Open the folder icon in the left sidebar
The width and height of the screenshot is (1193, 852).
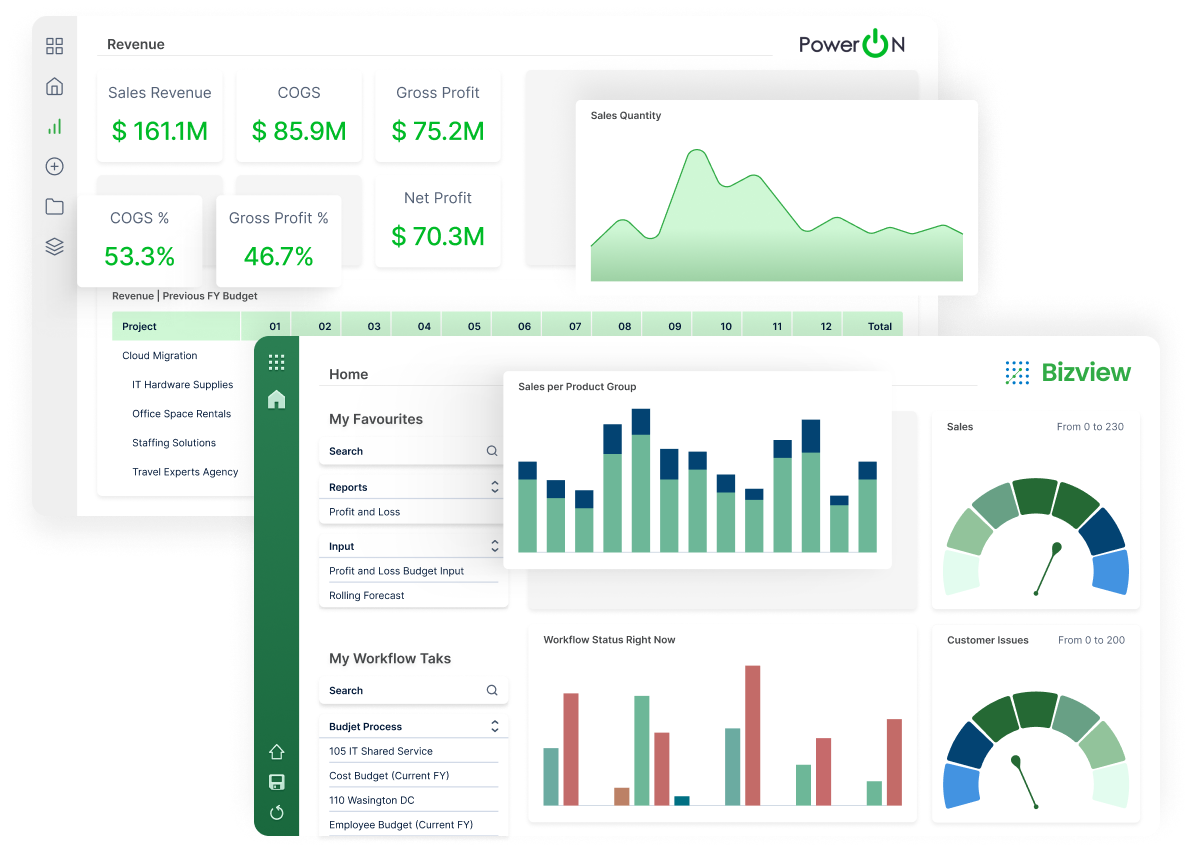[x=55, y=206]
